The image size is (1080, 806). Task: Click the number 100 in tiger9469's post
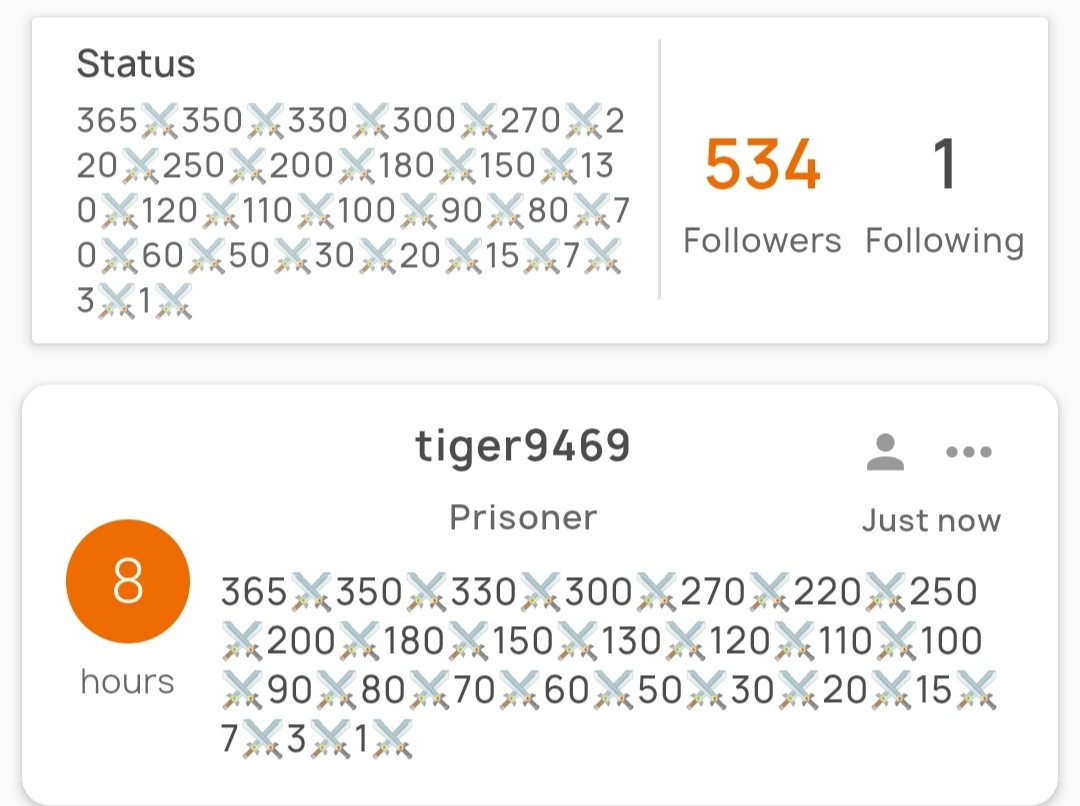(x=951, y=641)
